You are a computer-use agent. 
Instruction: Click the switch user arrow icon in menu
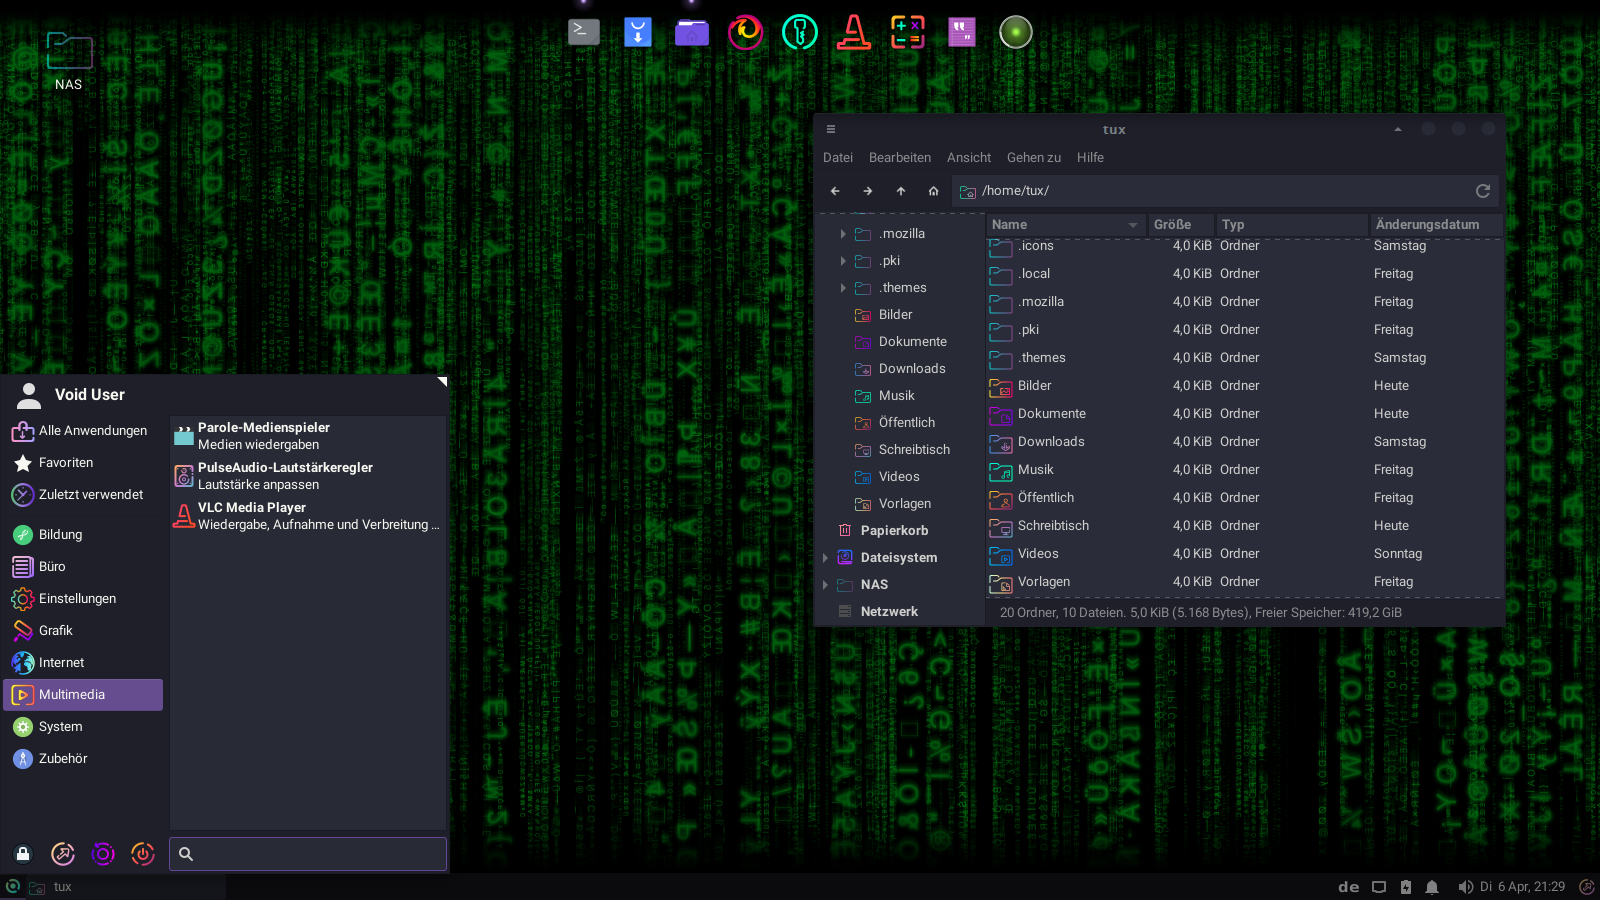pos(63,854)
